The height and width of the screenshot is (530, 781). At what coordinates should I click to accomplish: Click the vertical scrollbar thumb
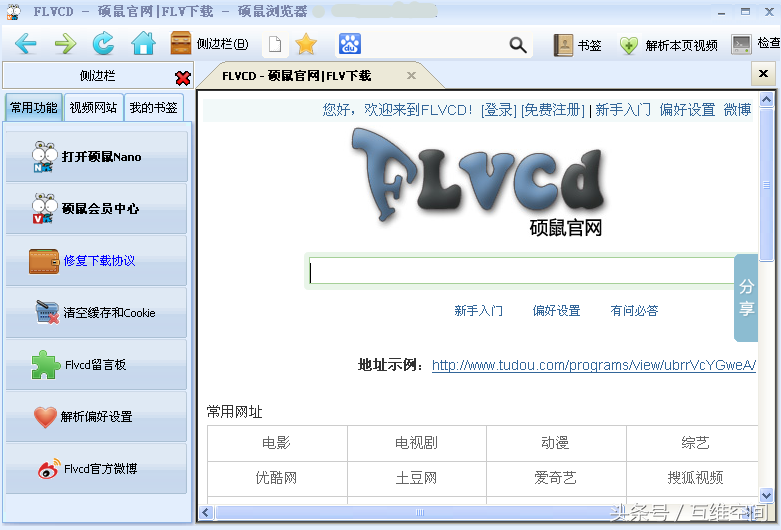click(766, 184)
